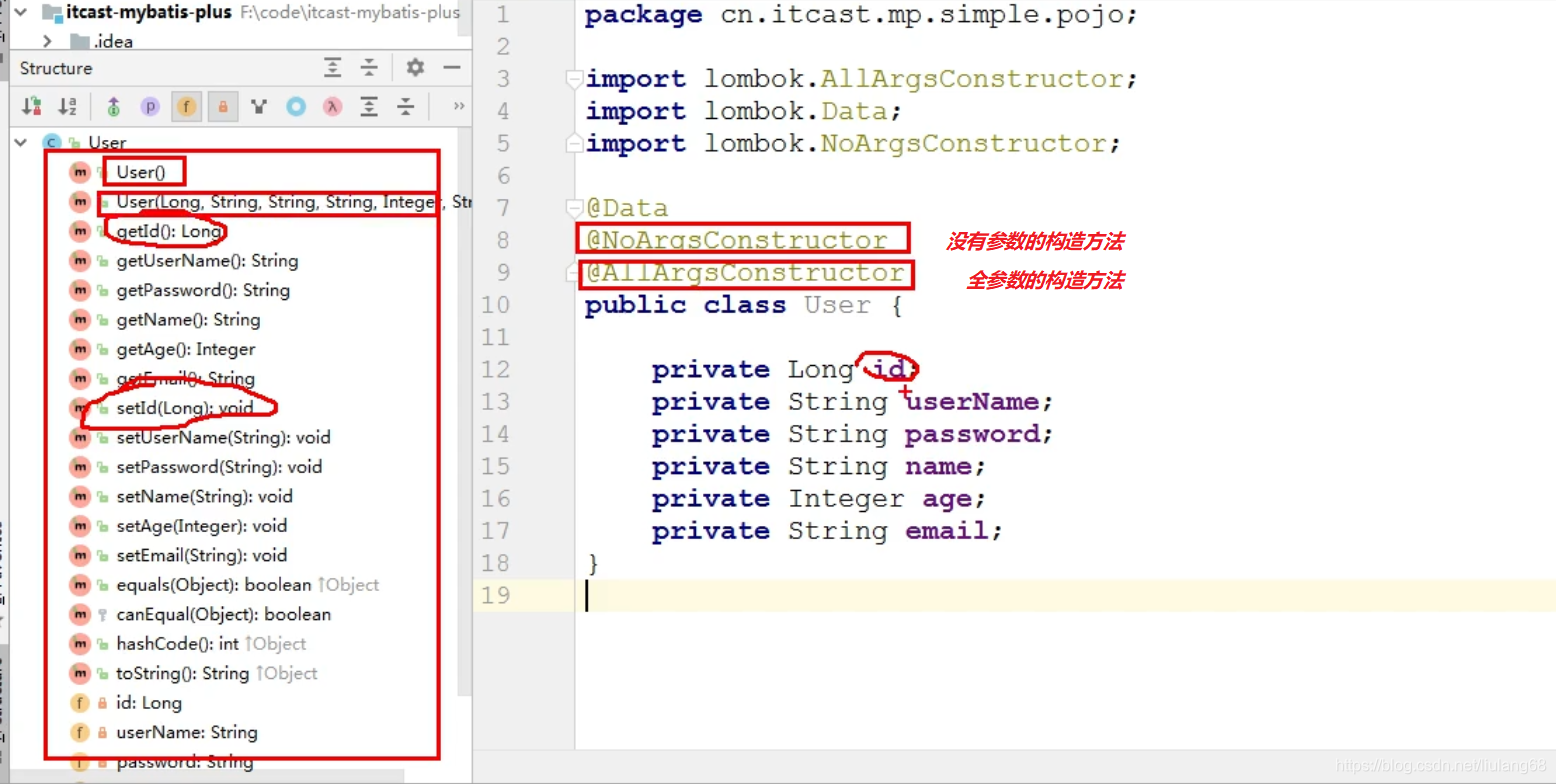Click the Structure panel title
Viewport: 1556px width, 784px height.
click(x=56, y=68)
